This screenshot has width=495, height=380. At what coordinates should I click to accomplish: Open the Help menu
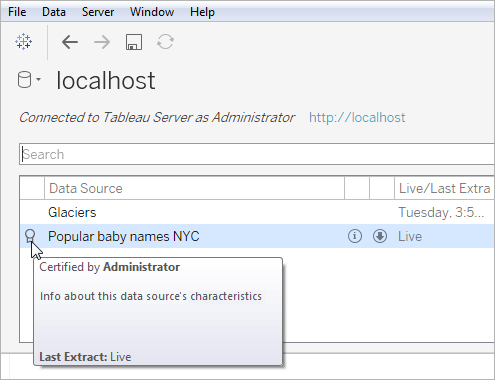(202, 12)
